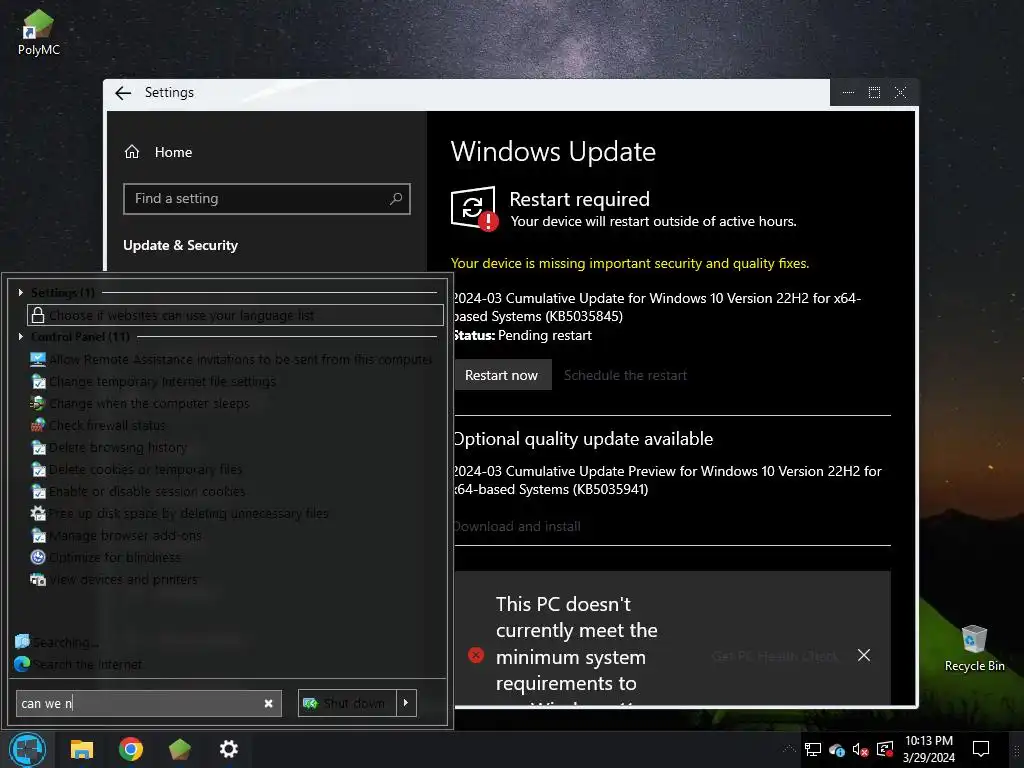
Task: Open the Recycle Bin desktop icon
Action: coord(974,648)
